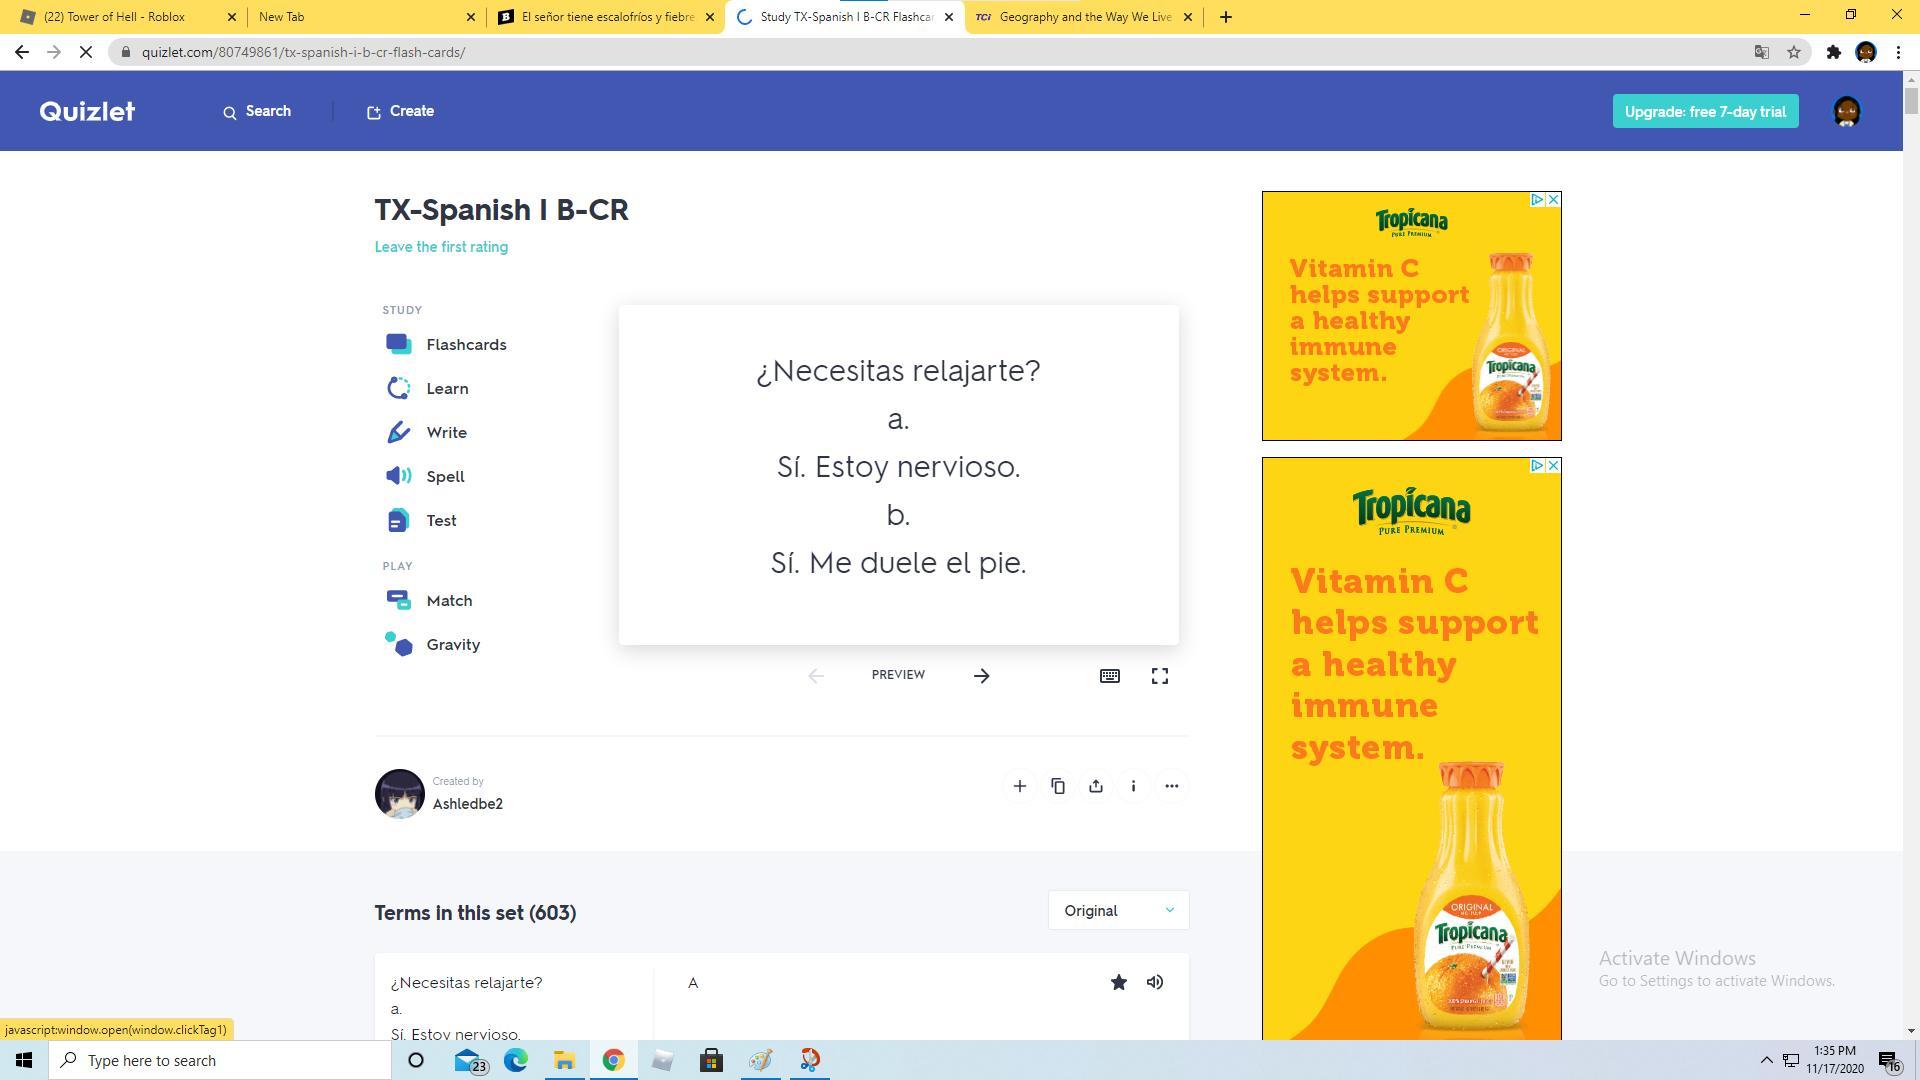Copy and customize this set icon
The height and width of the screenshot is (1080, 1920).
pos(1057,786)
